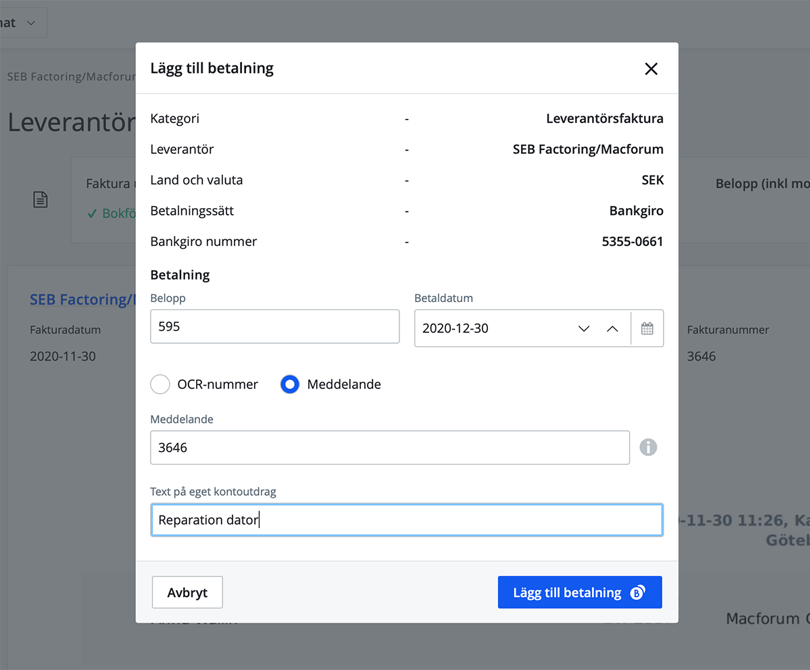Click the Fakturanummer value 3646
Image resolution: width=810 pixels, height=670 pixels.
[700, 356]
